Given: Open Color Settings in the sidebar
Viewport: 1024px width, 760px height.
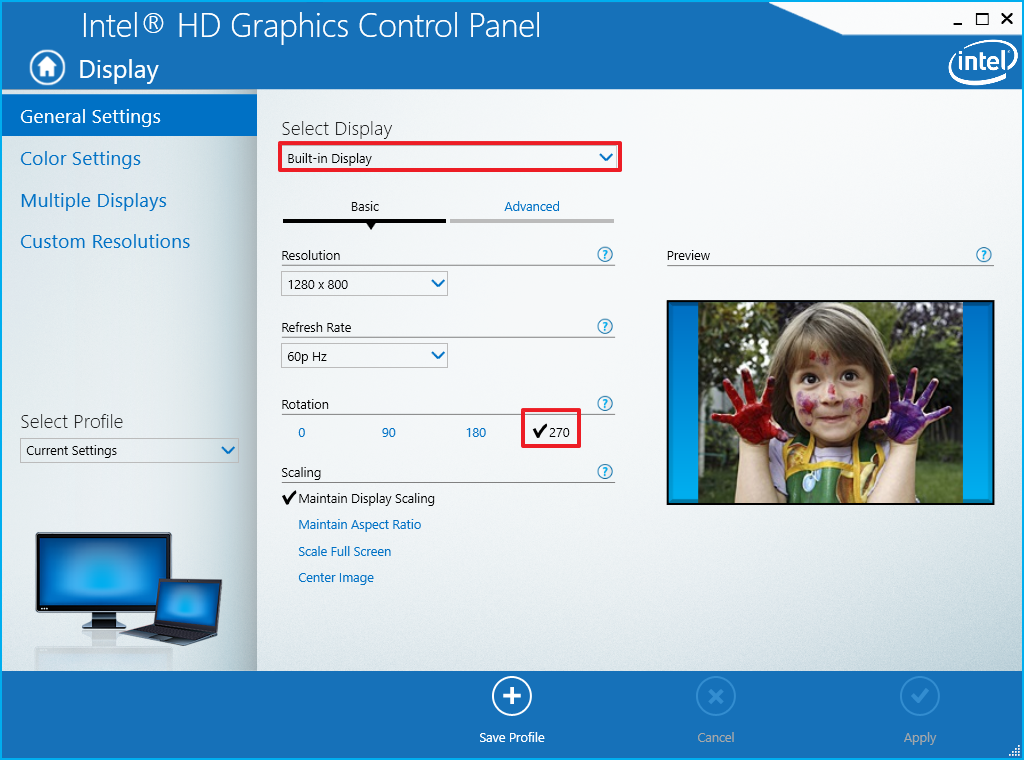Looking at the screenshot, I should point(80,159).
